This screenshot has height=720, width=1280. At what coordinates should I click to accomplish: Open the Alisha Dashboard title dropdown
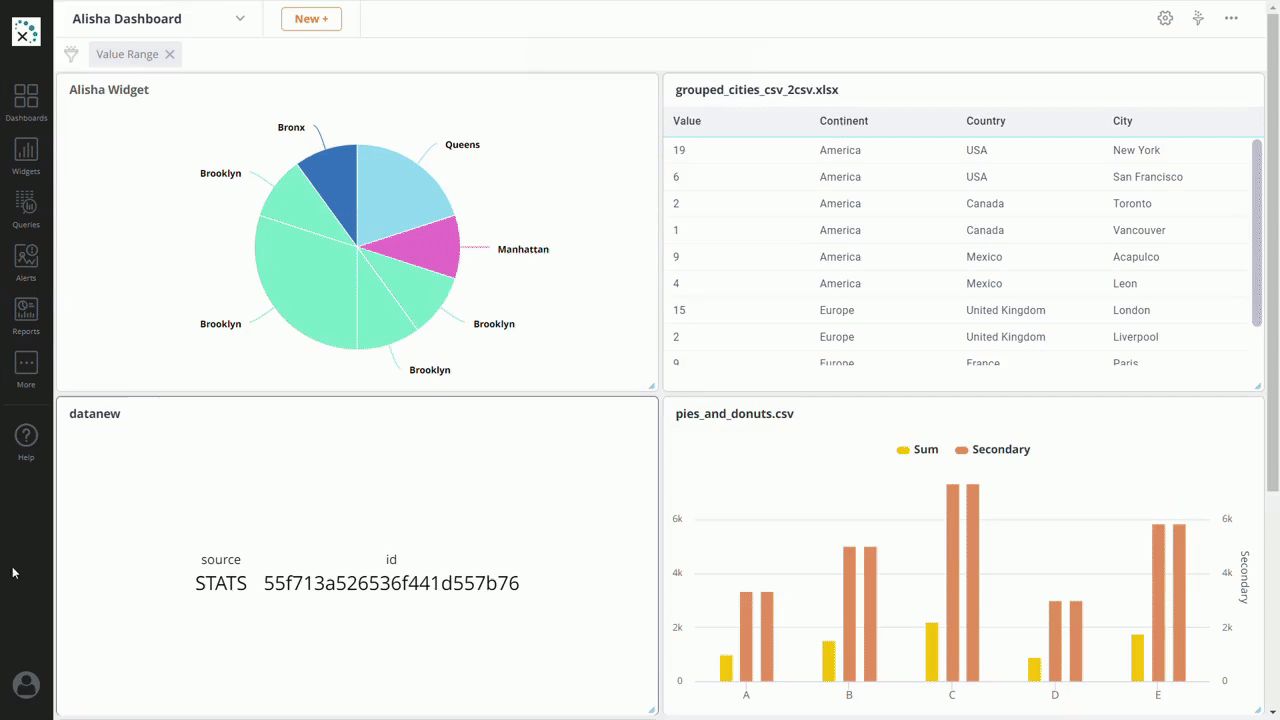point(239,18)
